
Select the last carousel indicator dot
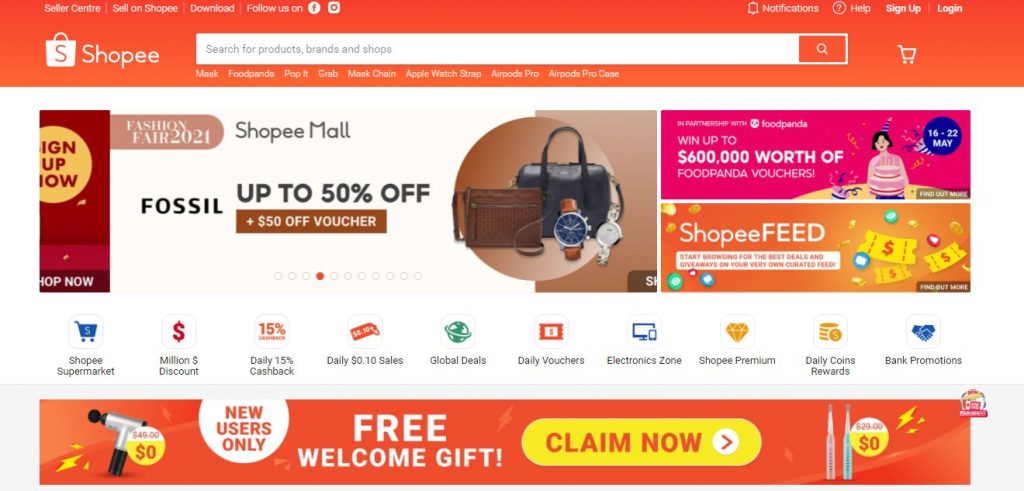pos(418,276)
